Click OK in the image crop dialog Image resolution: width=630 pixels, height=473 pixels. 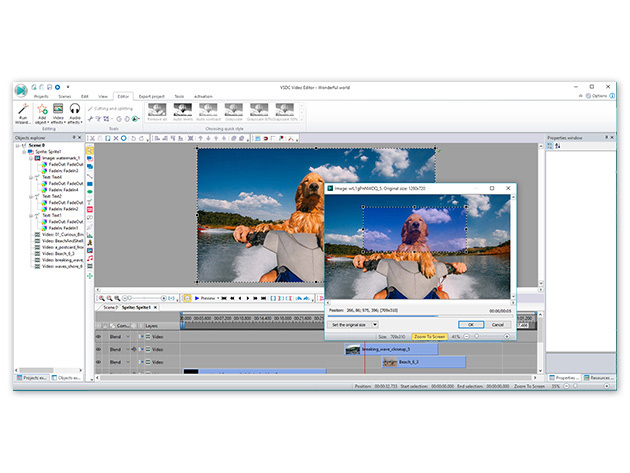tap(471, 325)
